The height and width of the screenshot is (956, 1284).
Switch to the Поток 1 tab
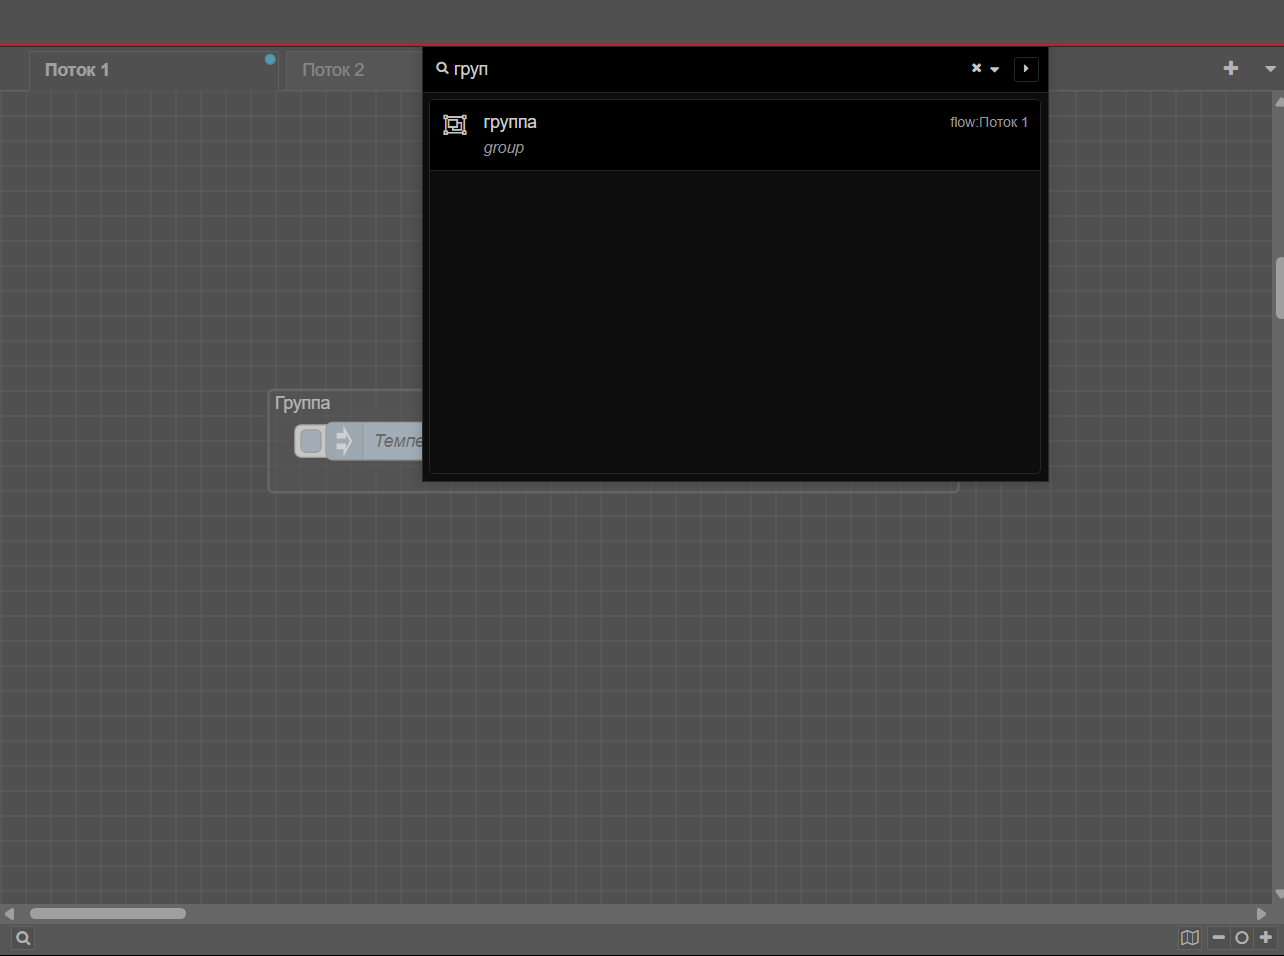pos(77,70)
